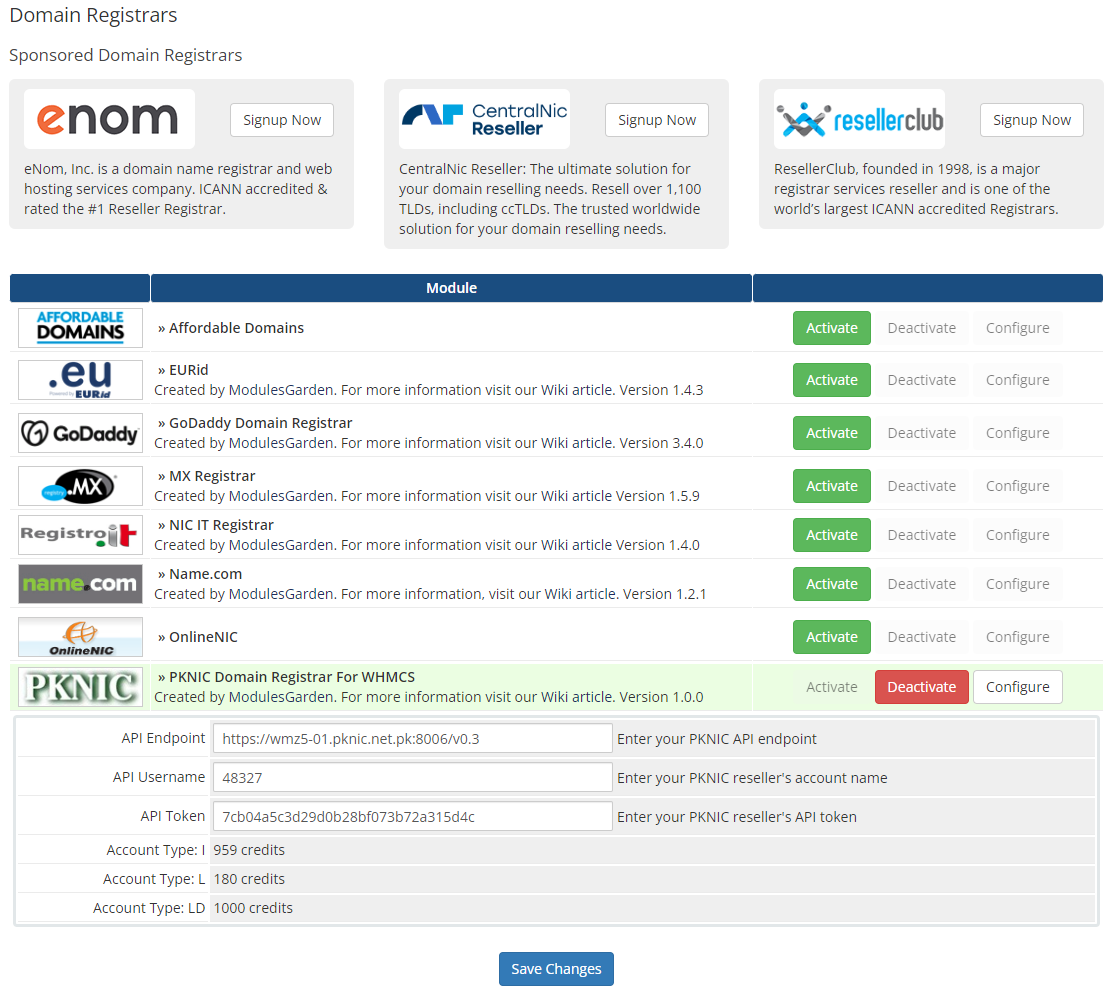Click the Sponsored Domain Registrars heading

pos(126,56)
